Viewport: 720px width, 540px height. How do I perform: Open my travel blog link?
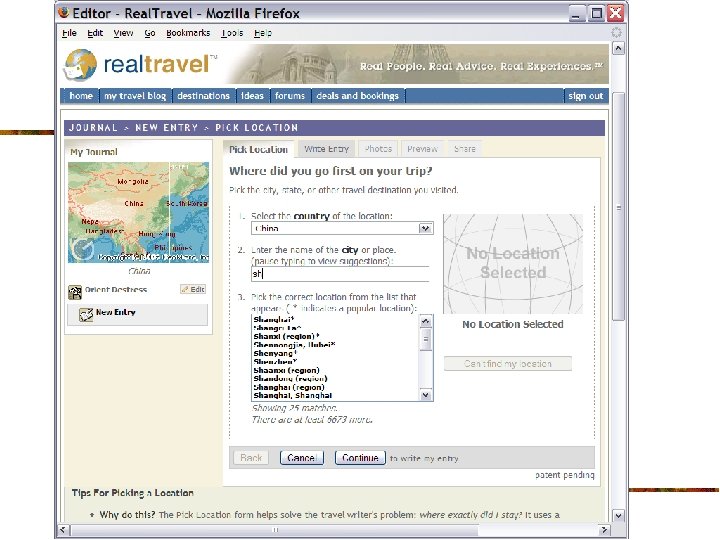tap(135, 96)
